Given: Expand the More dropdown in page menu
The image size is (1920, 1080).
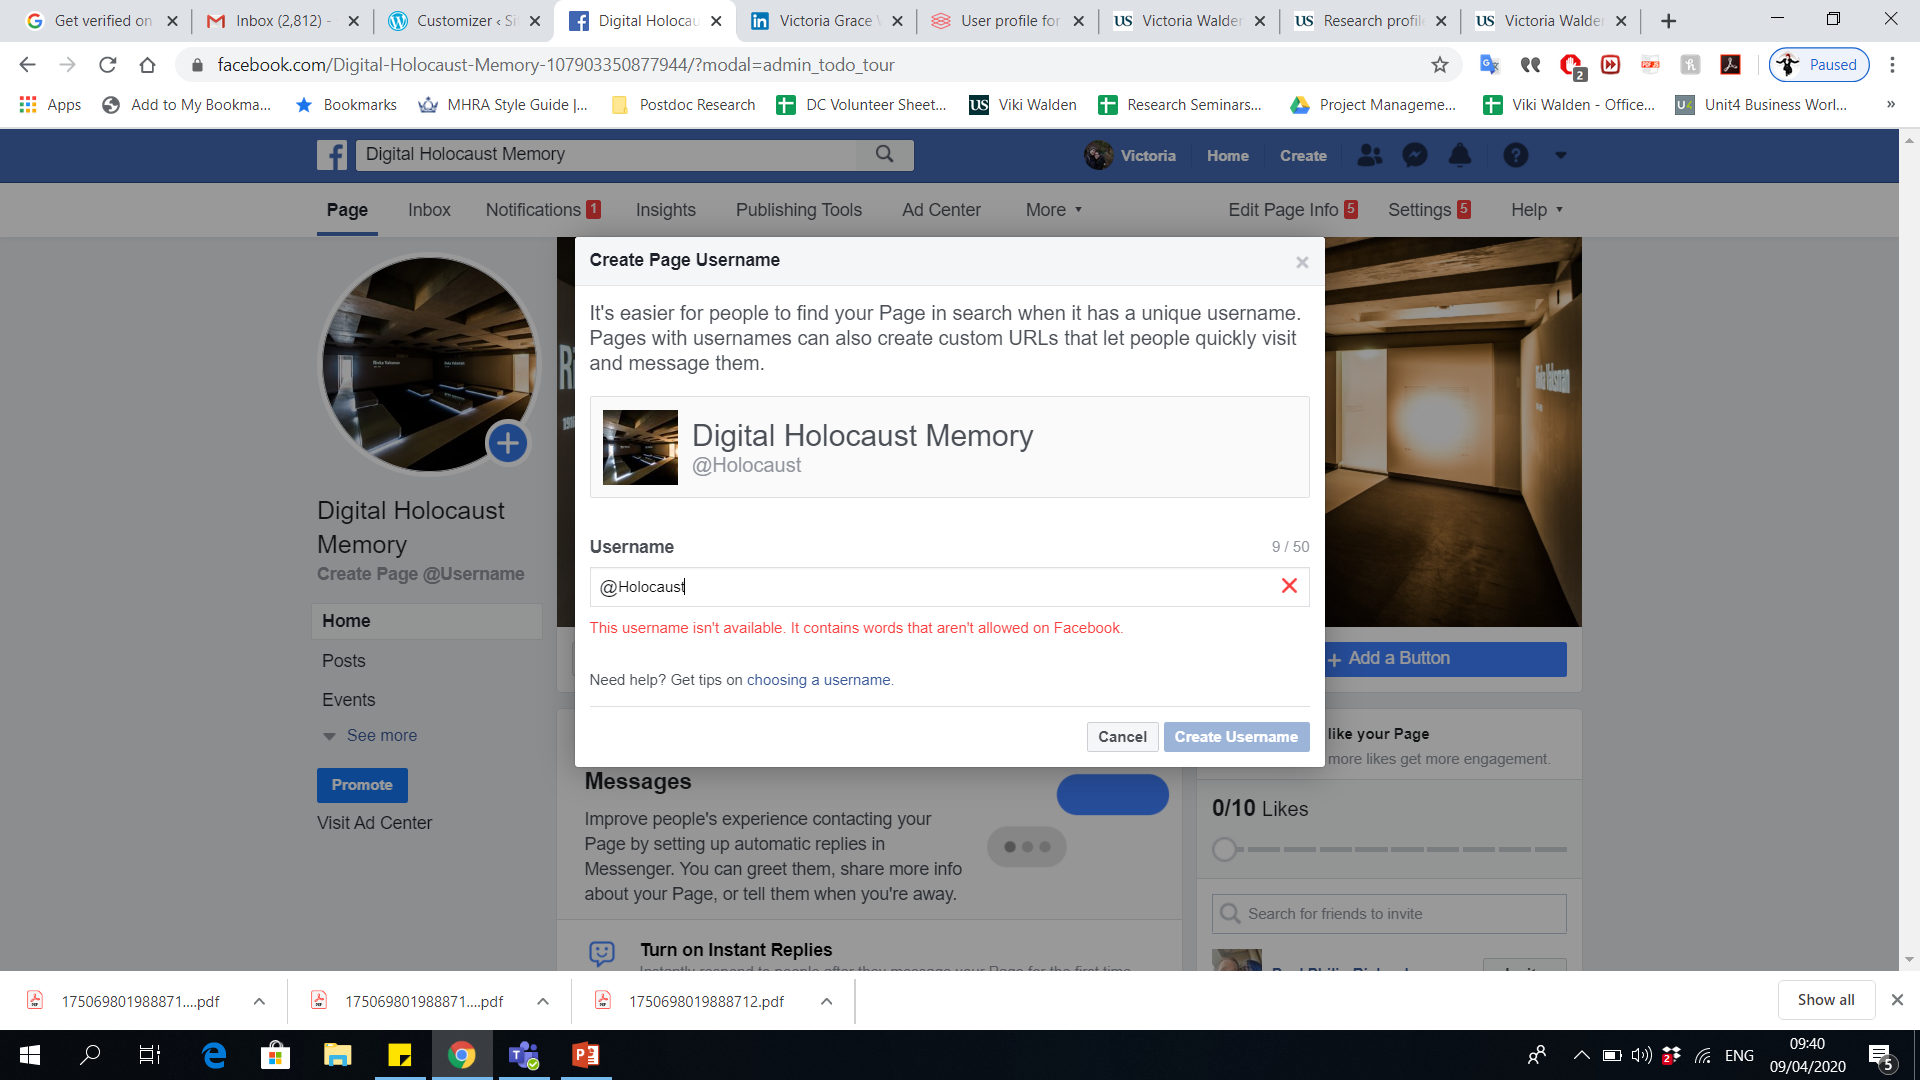Looking at the screenshot, I should pyautogui.click(x=1054, y=210).
